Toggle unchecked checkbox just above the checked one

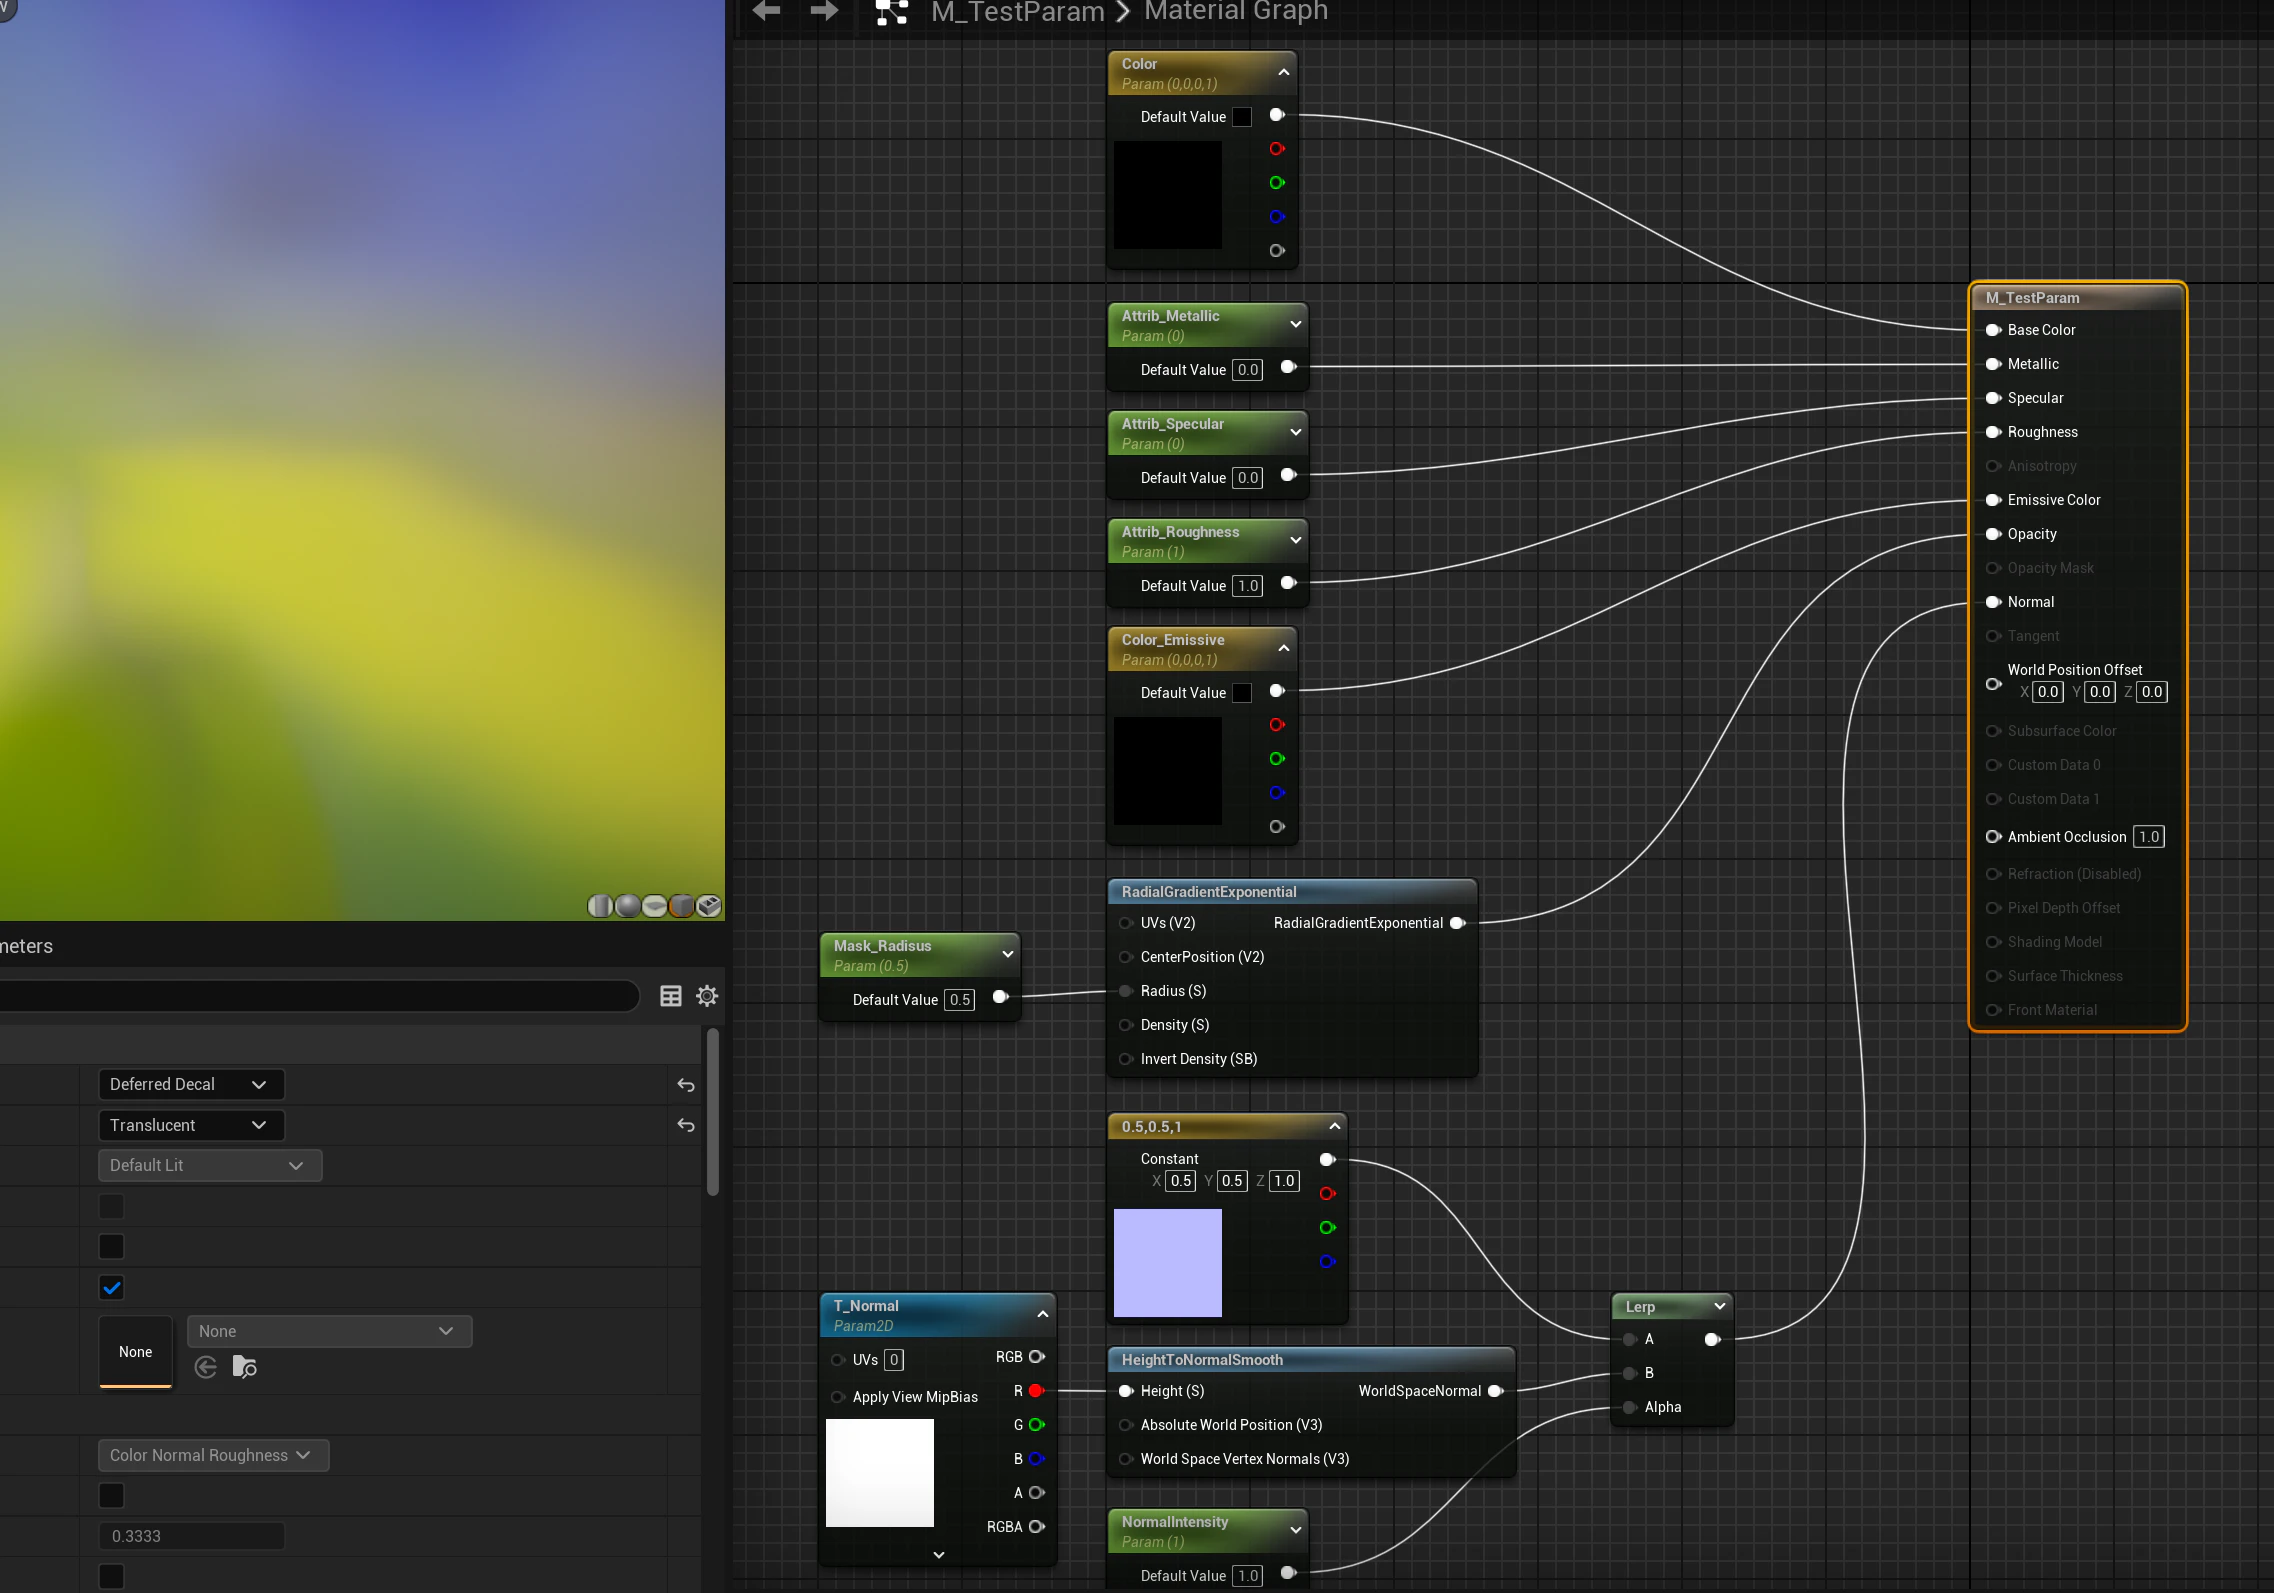tap(112, 1247)
